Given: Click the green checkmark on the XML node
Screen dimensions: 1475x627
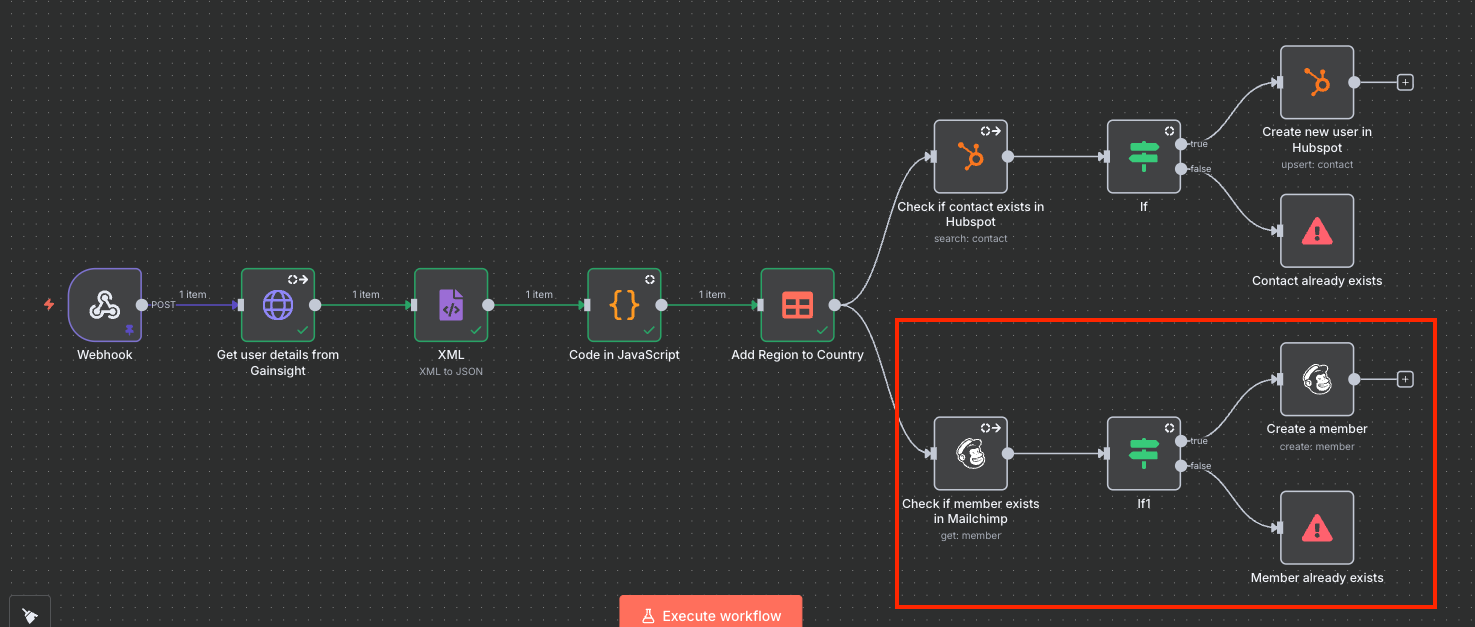Looking at the screenshot, I should pos(476,329).
